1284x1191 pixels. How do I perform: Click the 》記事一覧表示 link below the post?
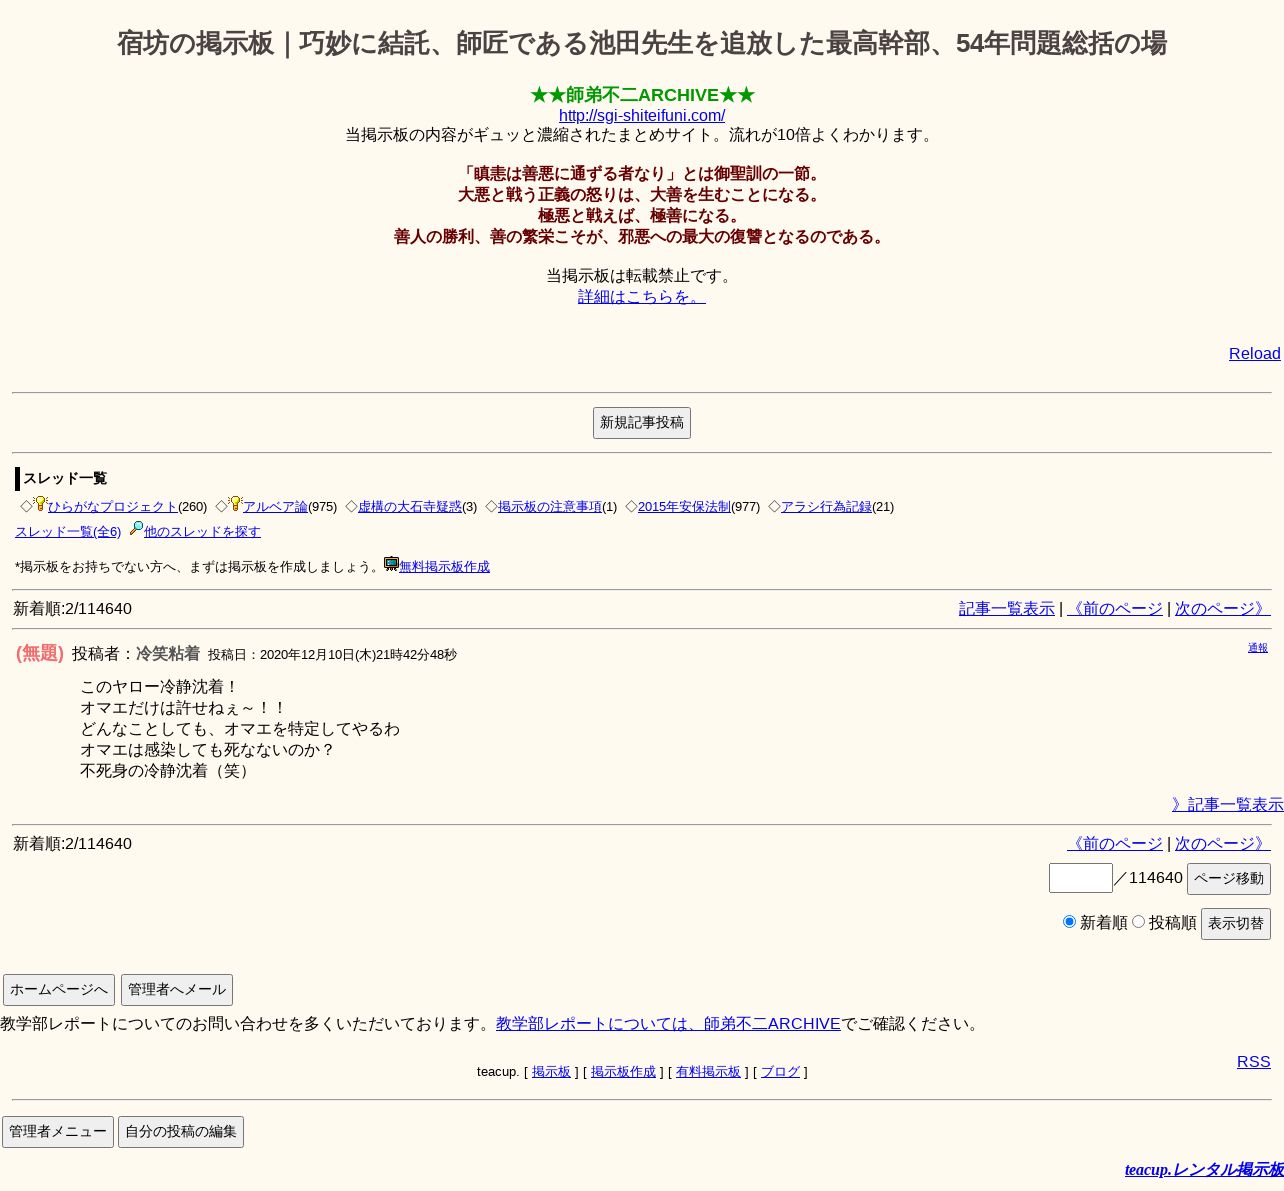(x=1228, y=805)
